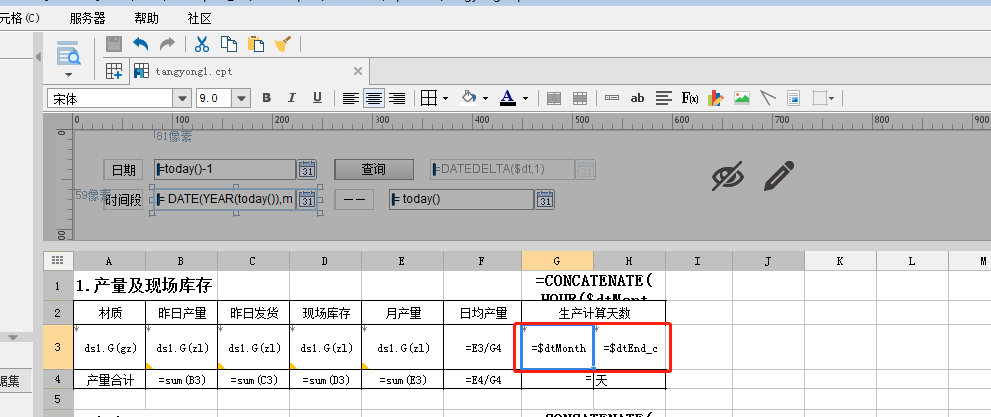Click the format painter brush icon

pos(283,44)
